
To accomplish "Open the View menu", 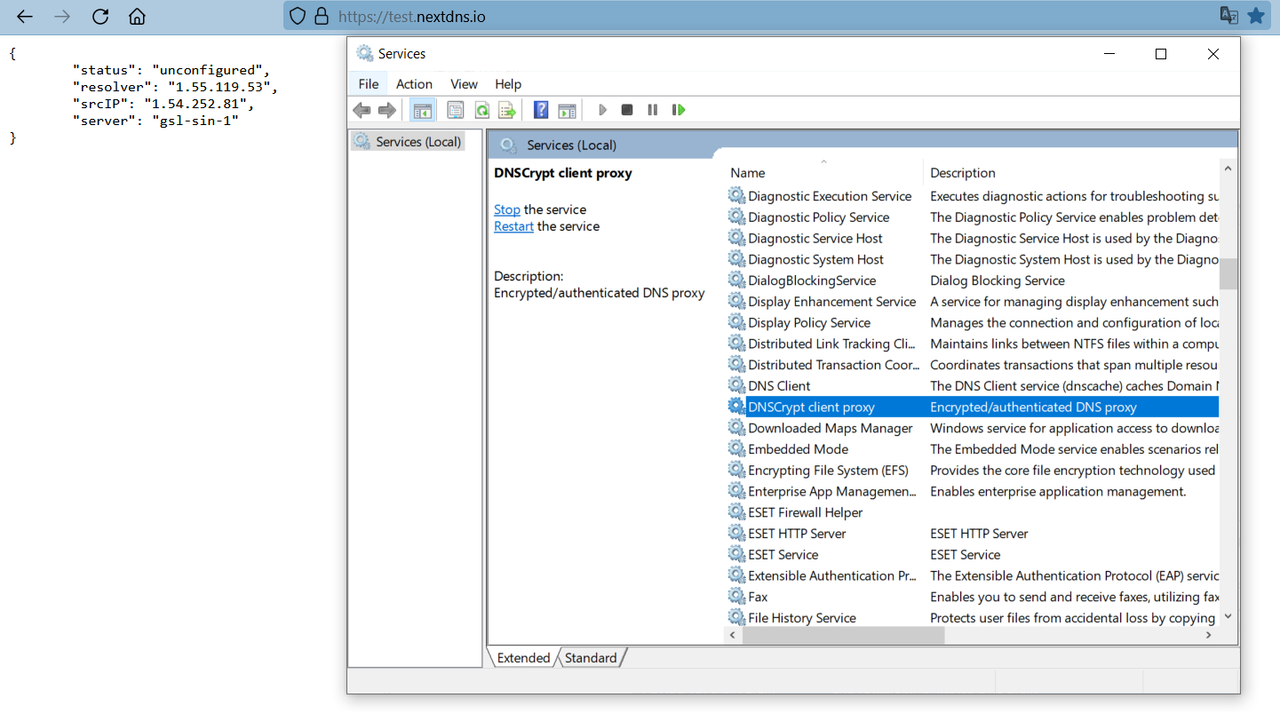I will pos(464,84).
